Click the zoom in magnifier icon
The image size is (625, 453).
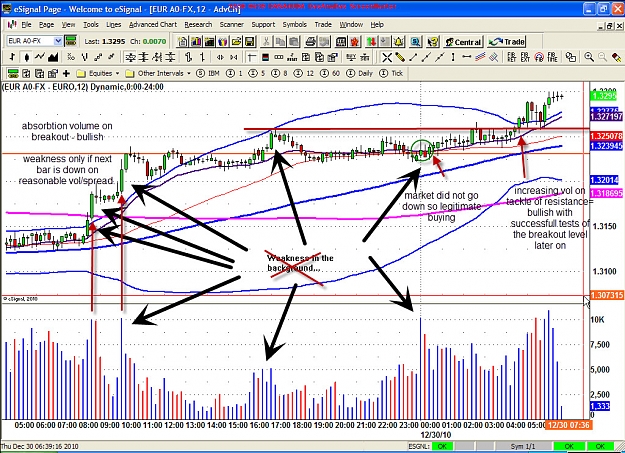tap(589, 57)
